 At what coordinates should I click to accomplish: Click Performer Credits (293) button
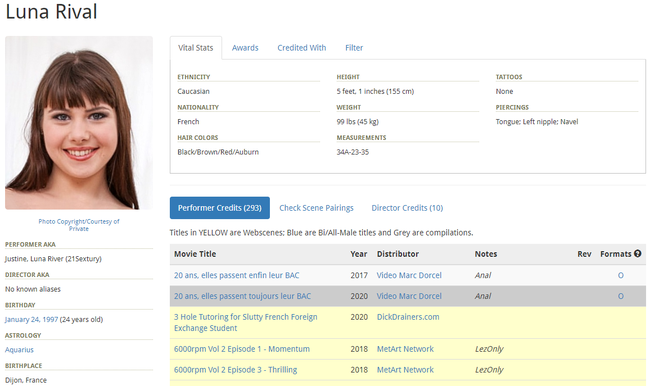coord(220,208)
